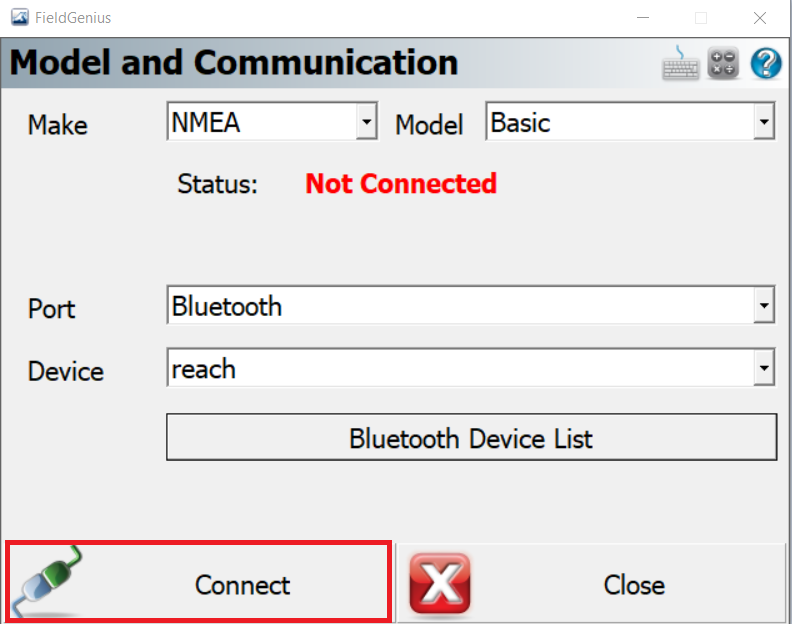Click the Connect button label

(242, 585)
